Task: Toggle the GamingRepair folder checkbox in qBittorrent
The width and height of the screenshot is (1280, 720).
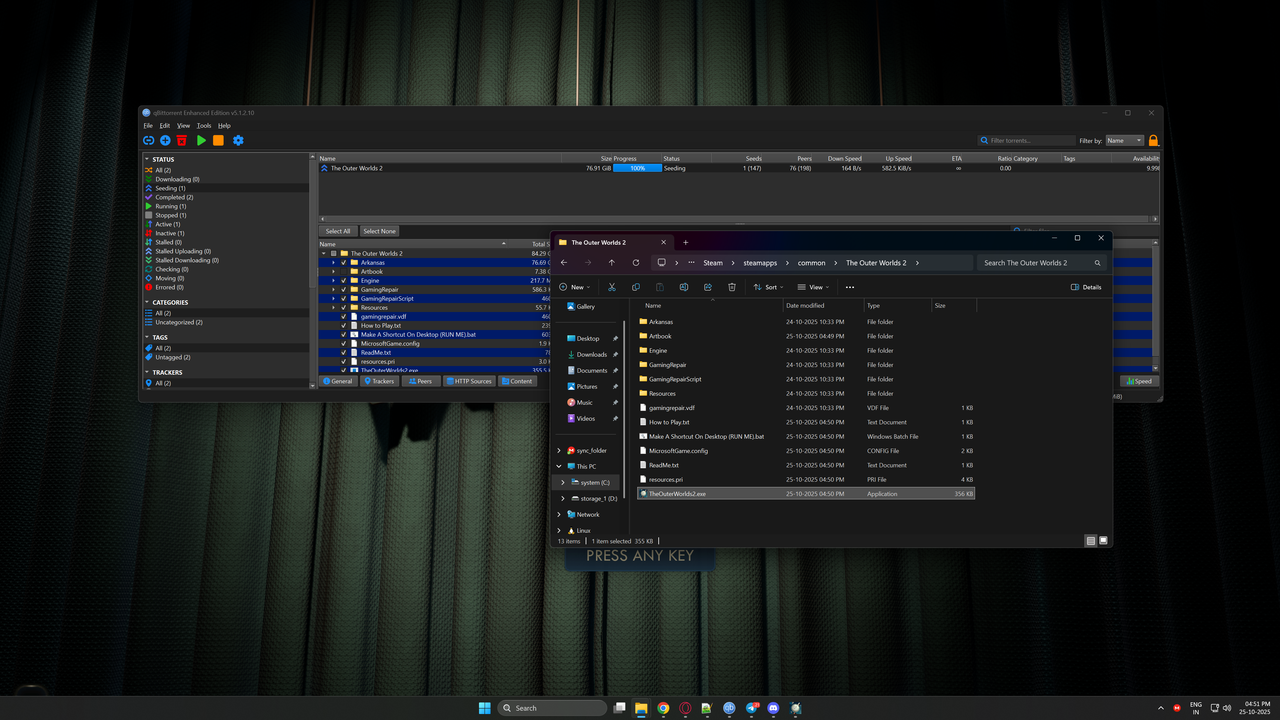Action: coord(344,289)
